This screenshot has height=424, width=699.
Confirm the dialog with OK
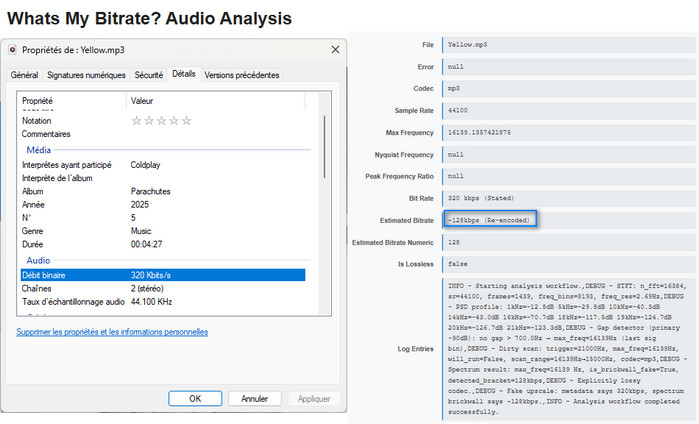(x=195, y=399)
